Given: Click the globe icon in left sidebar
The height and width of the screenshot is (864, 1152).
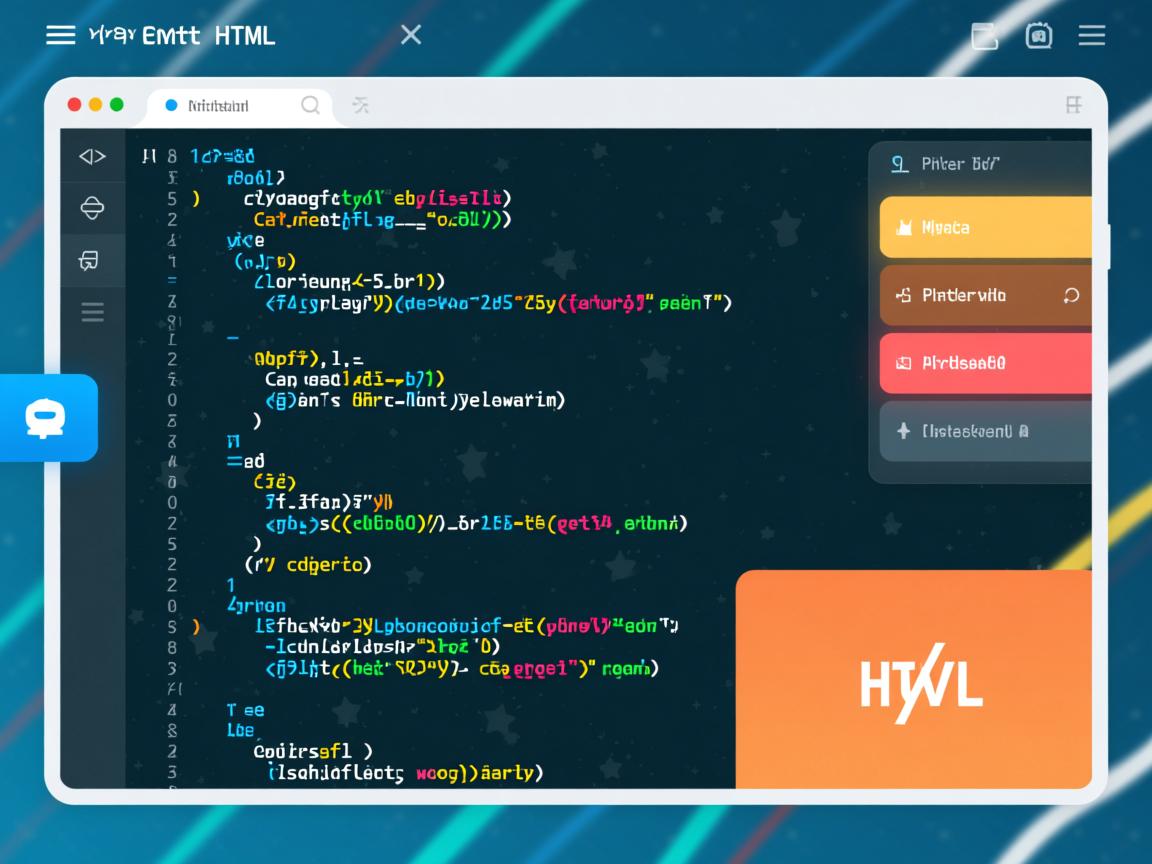Looking at the screenshot, I should click(92, 208).
